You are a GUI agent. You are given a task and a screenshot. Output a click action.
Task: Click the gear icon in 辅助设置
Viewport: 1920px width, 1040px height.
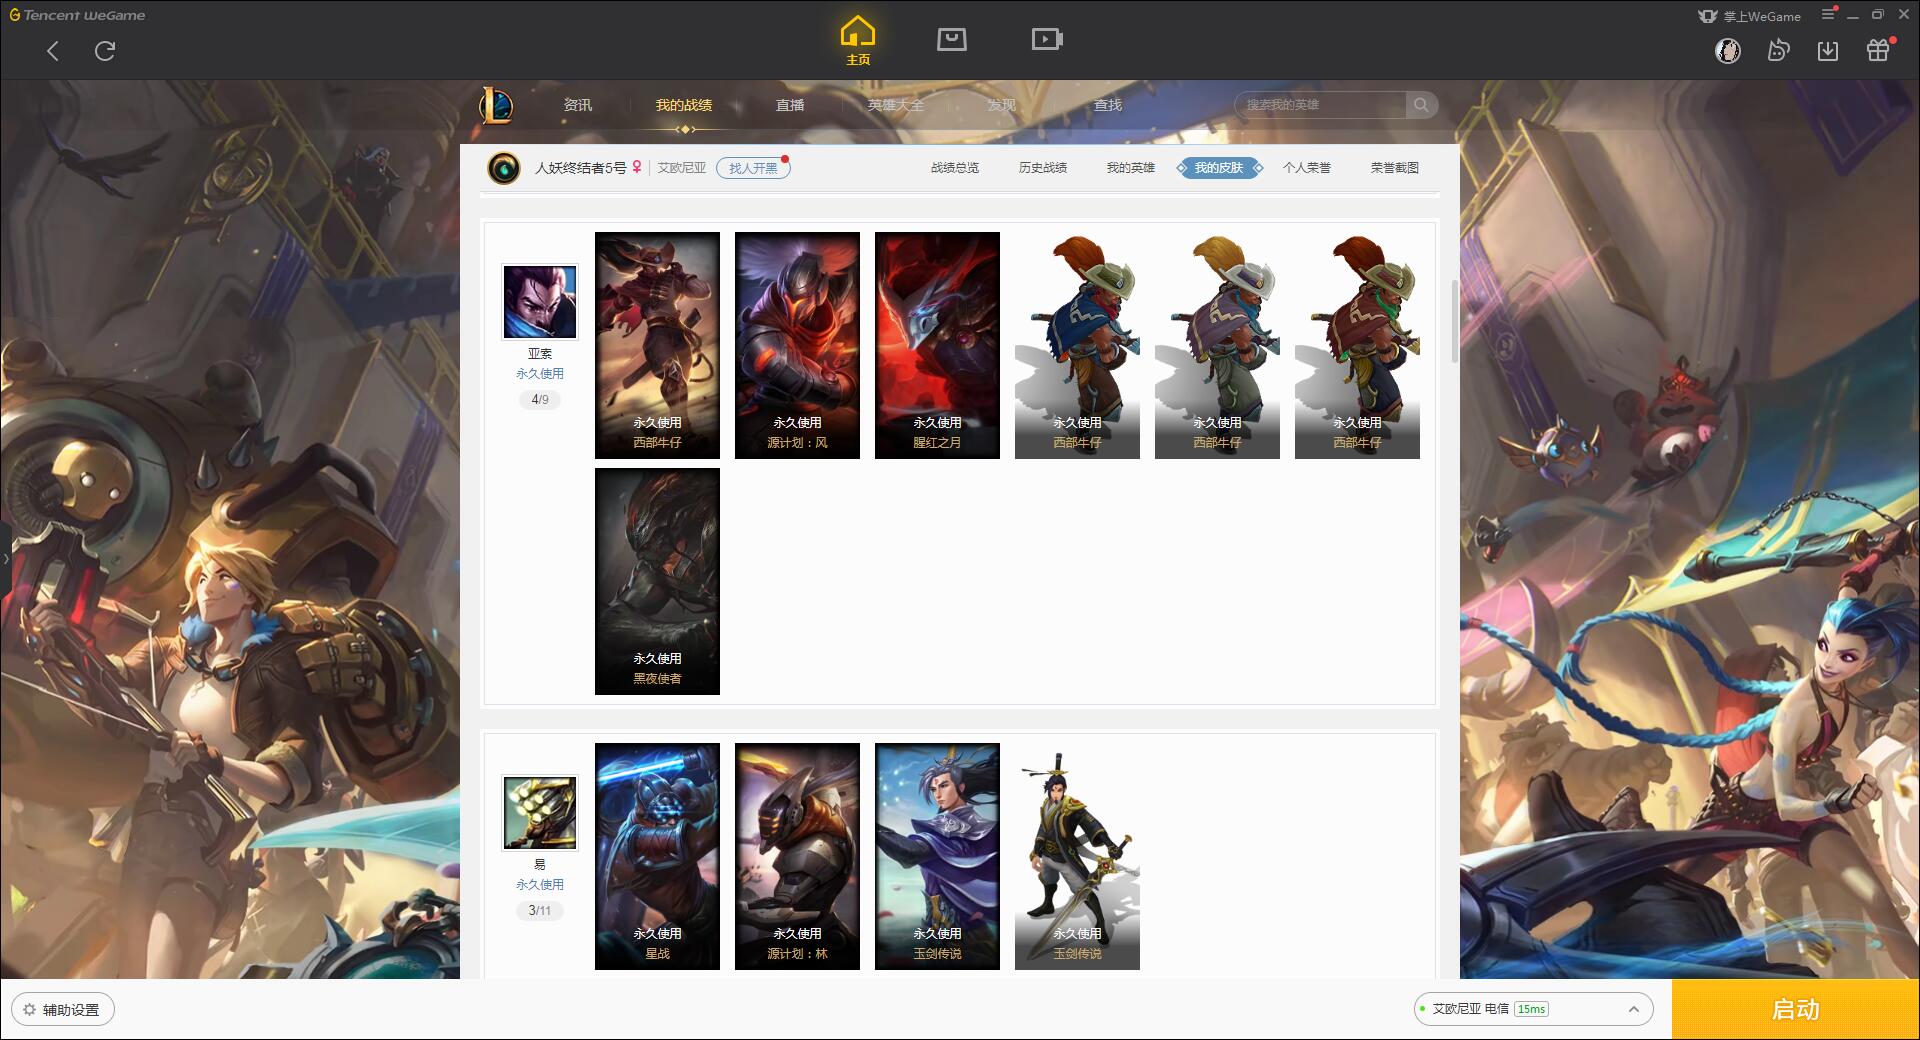[29, 1010]
